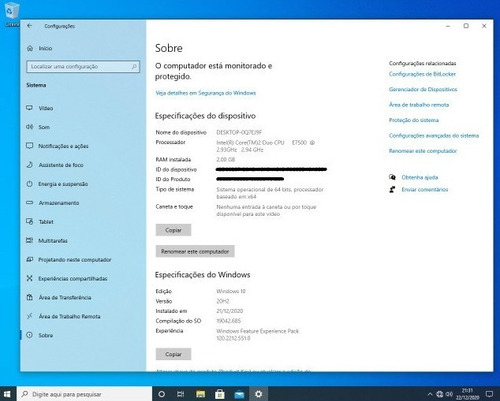
Task: Open Gerenciador de Dispositivos link
Action: coord(423,89)
